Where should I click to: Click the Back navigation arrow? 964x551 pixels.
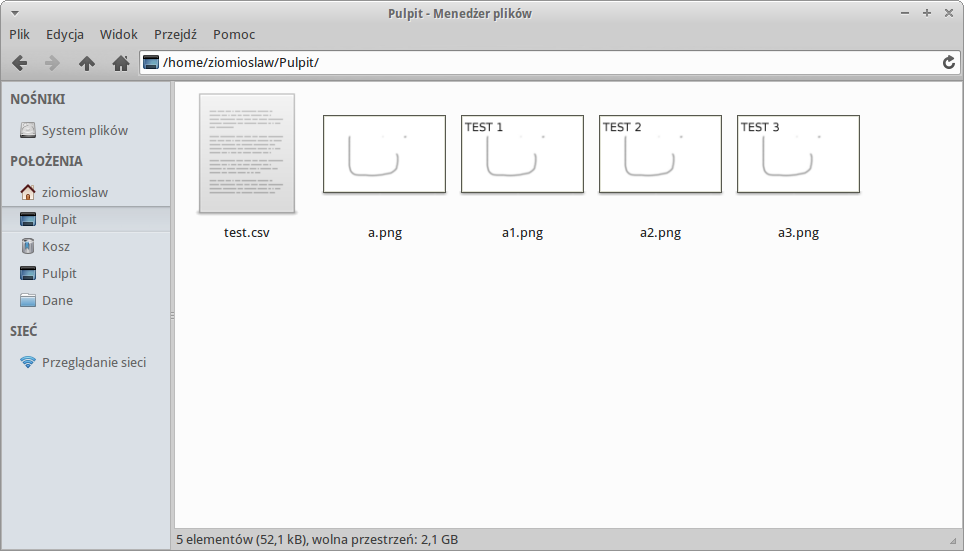click(20, 63)
